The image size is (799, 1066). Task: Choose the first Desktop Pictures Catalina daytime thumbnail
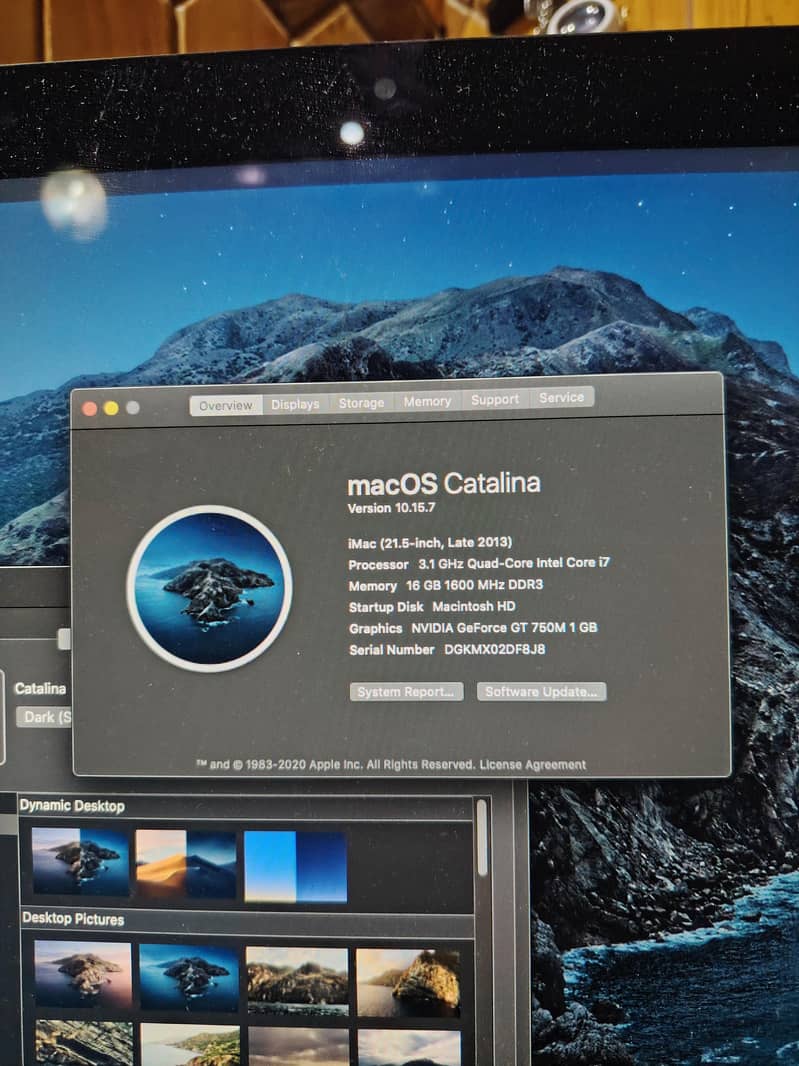(x=83, y=974)
